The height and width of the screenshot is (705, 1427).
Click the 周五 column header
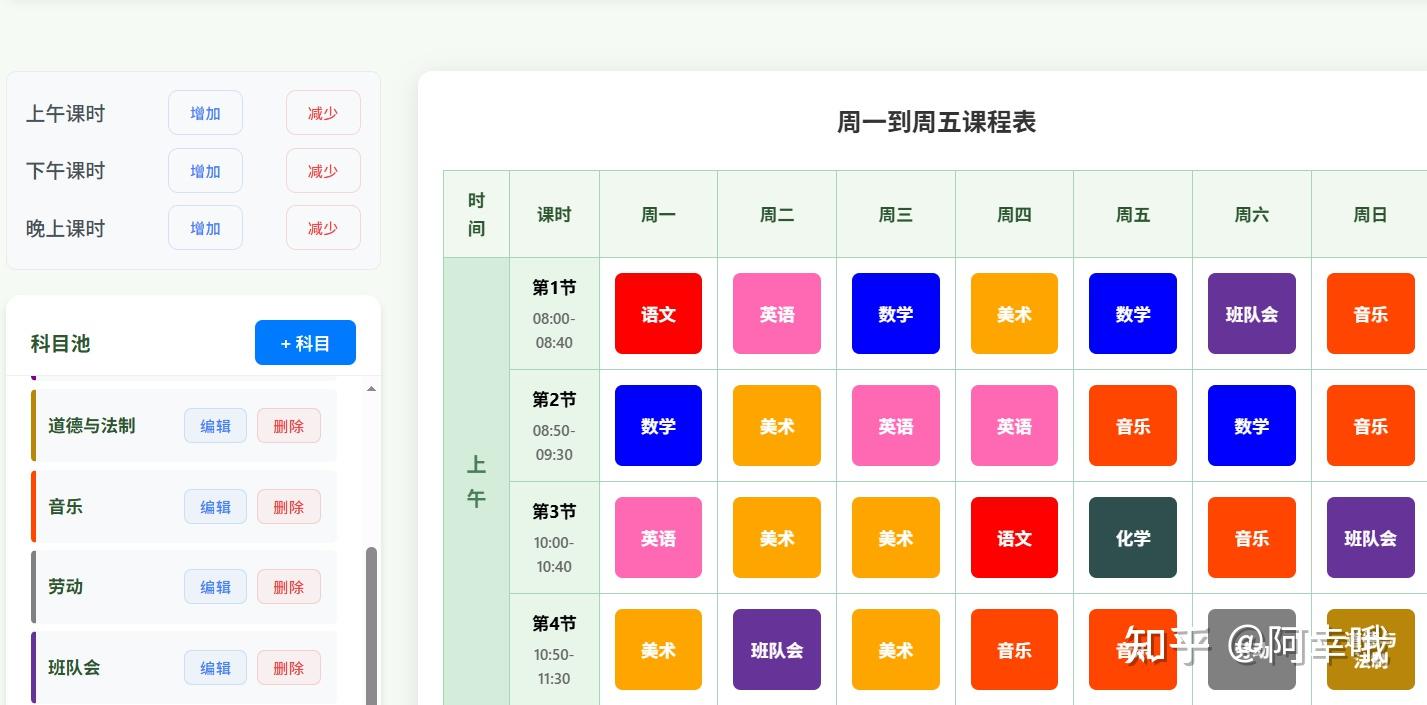pos(1133,214)
